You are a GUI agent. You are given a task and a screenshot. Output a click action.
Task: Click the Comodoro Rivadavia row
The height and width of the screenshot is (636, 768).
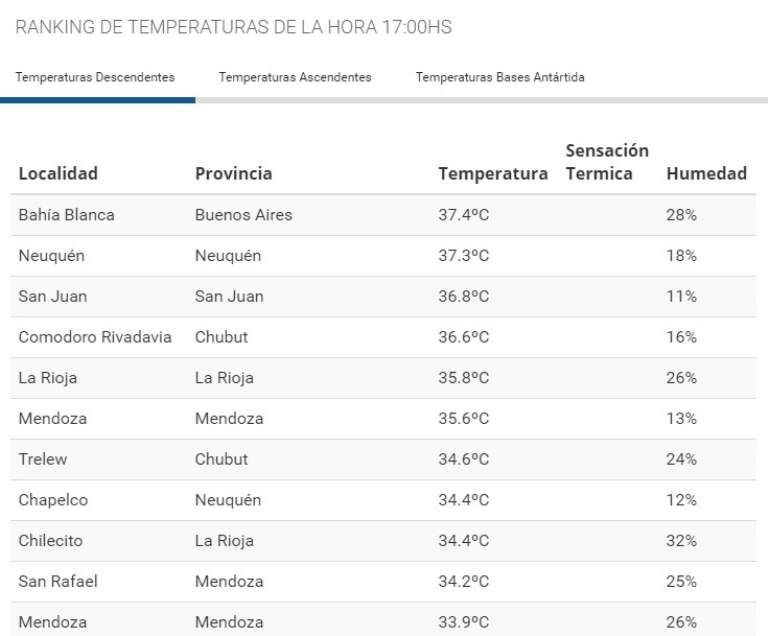[x=95, y=337]
